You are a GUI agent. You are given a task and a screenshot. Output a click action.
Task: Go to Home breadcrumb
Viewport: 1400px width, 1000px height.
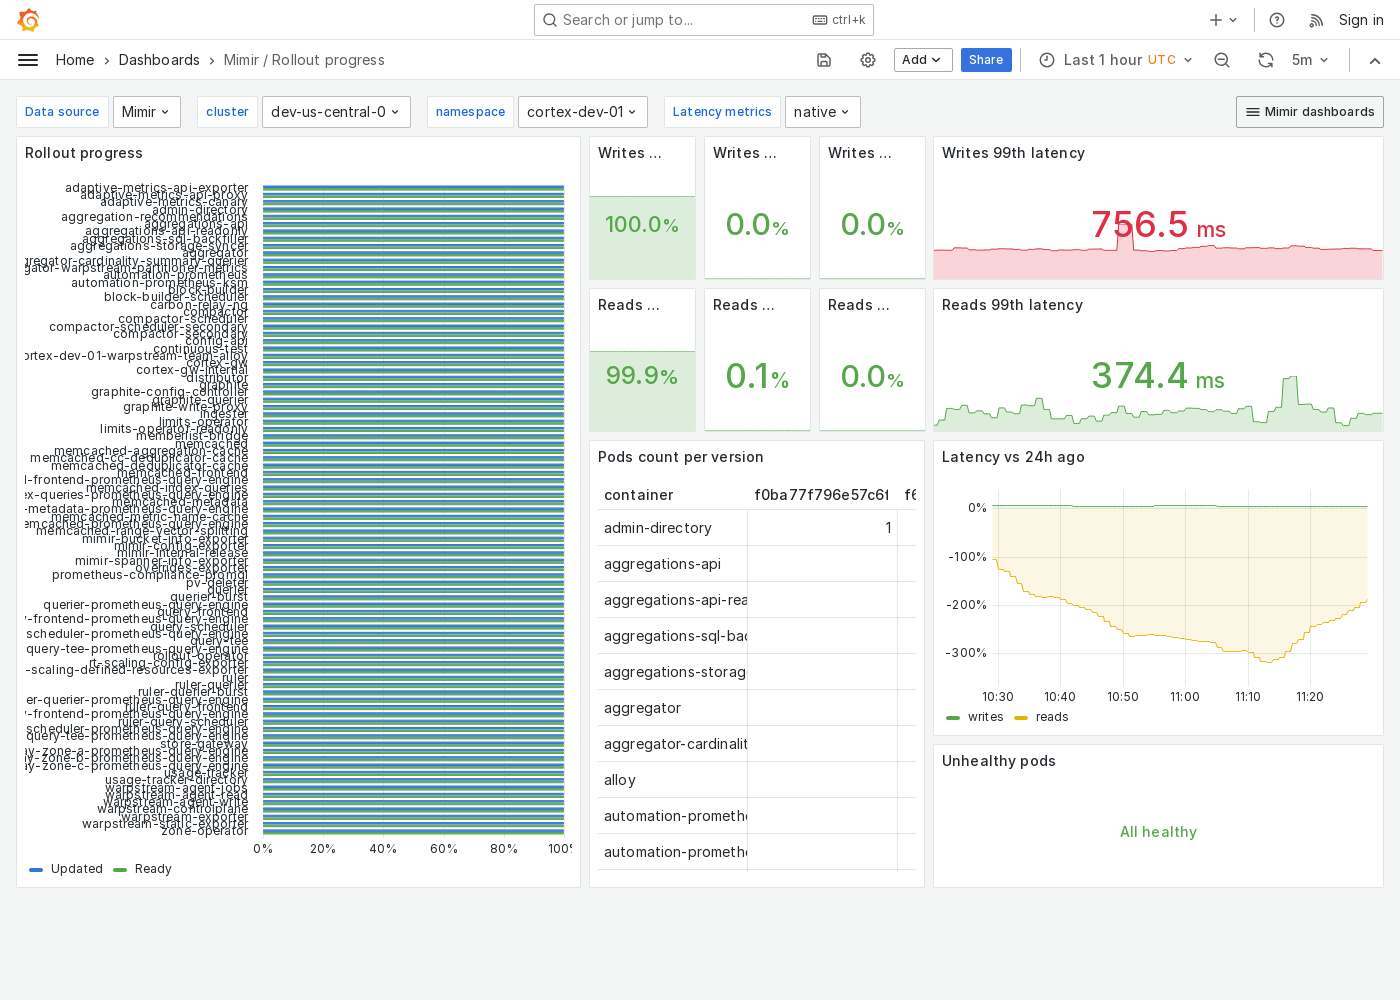tap(75, 60)
